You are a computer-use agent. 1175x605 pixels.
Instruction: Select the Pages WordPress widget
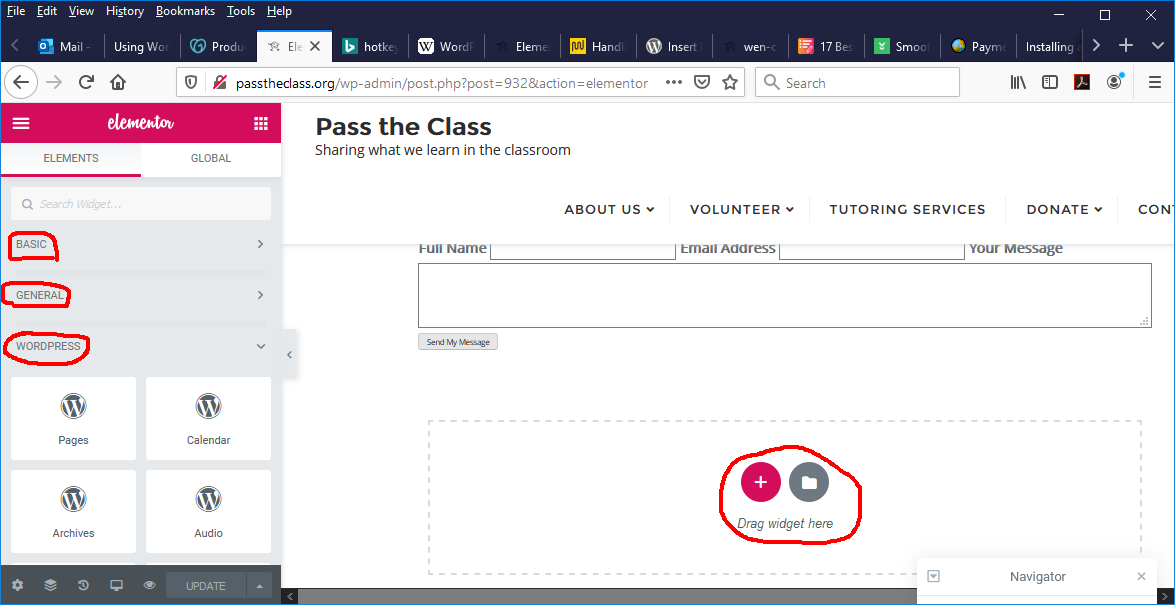(x=73, y=418)
